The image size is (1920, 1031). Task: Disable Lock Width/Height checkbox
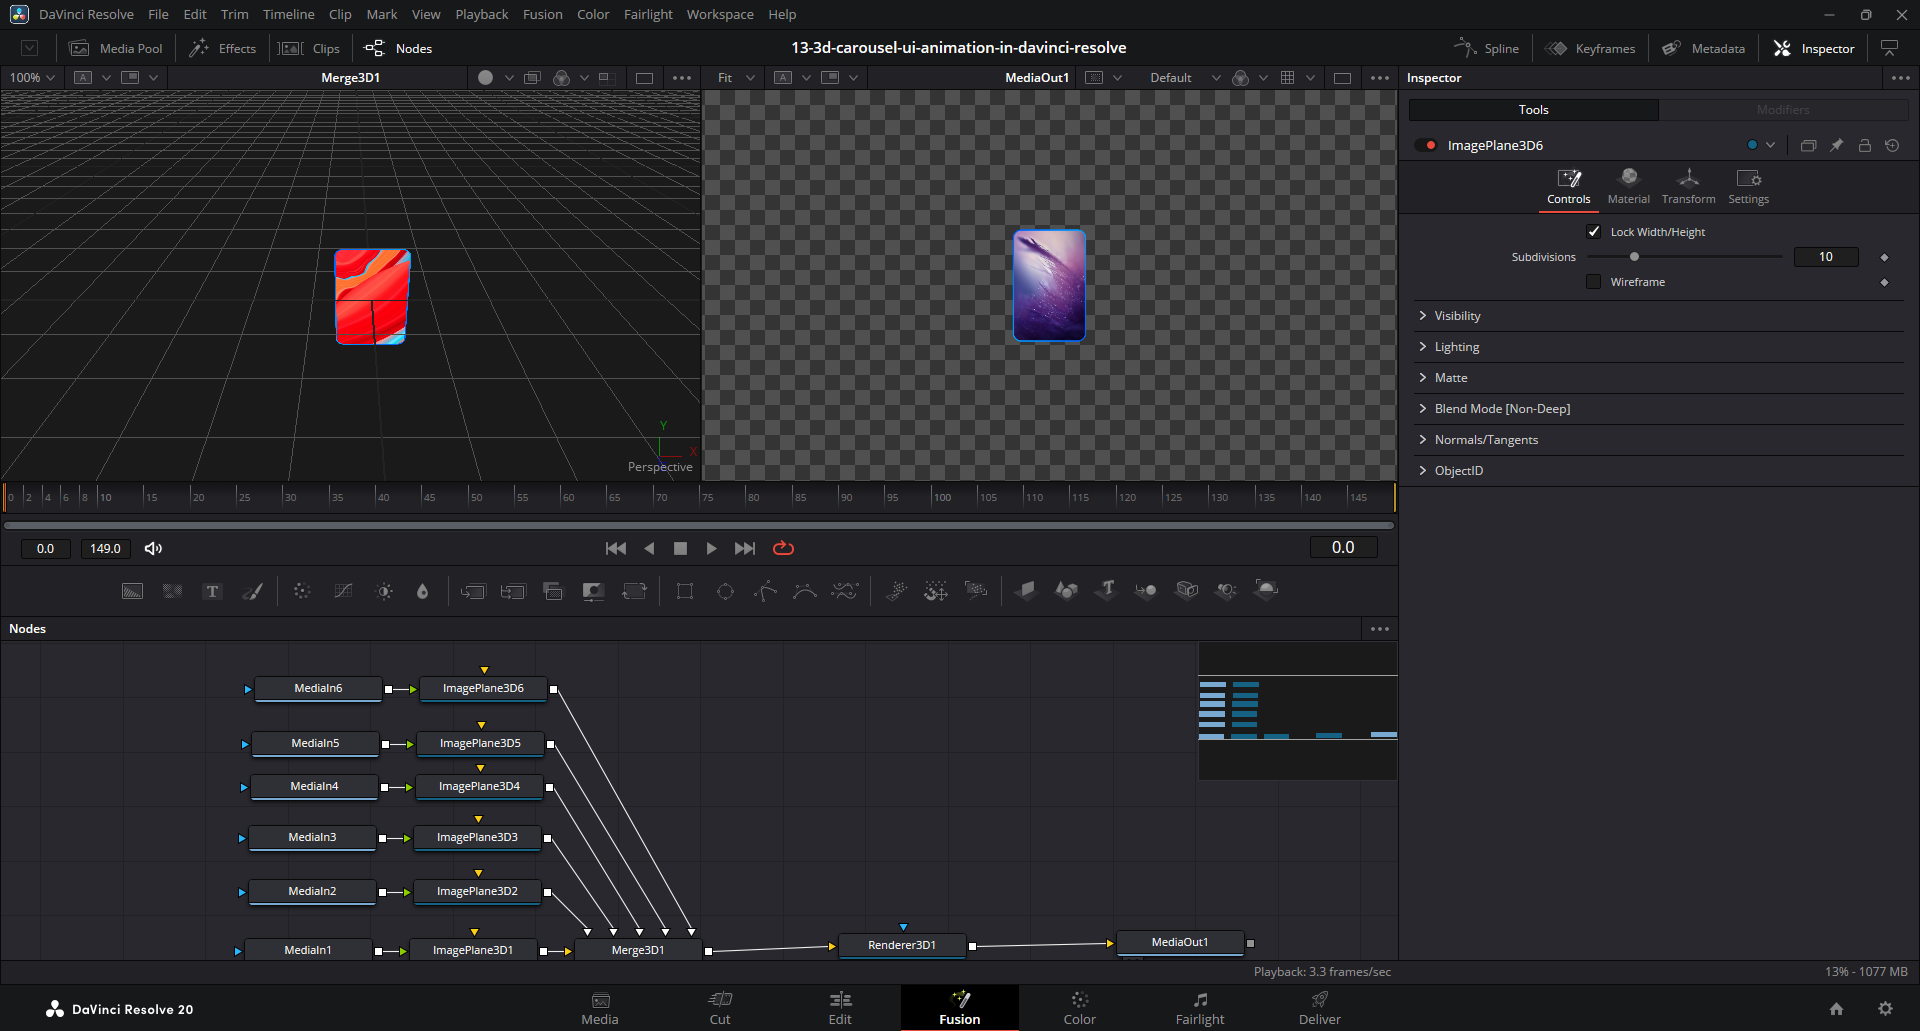point(1594,232)
